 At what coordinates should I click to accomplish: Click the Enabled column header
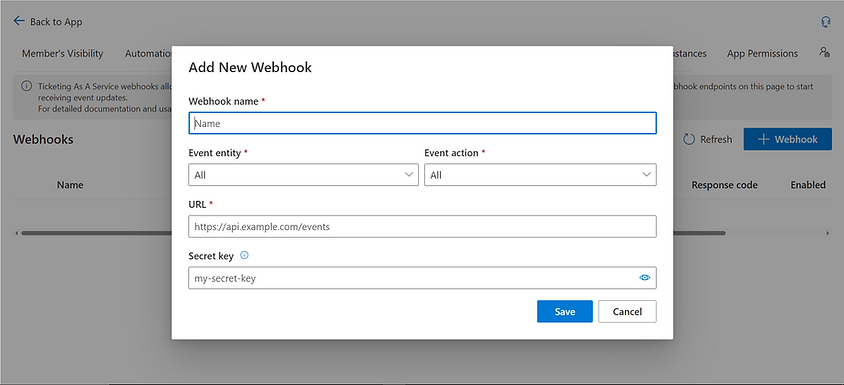pyautogui.click(x=808, y=185)
